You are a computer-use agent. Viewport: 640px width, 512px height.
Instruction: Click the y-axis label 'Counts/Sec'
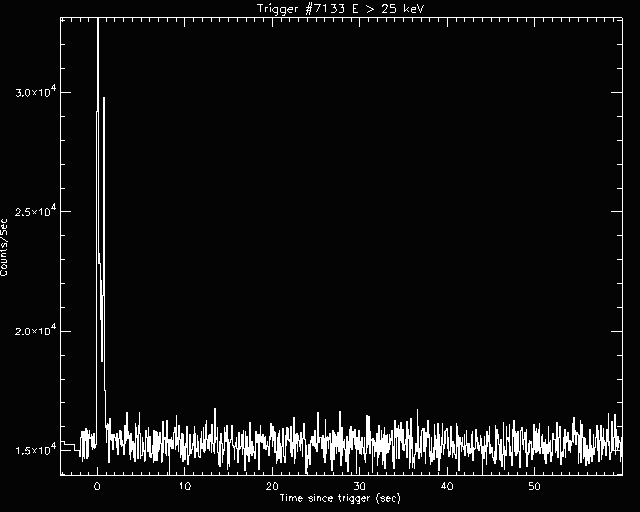click(x=4, y=247)
